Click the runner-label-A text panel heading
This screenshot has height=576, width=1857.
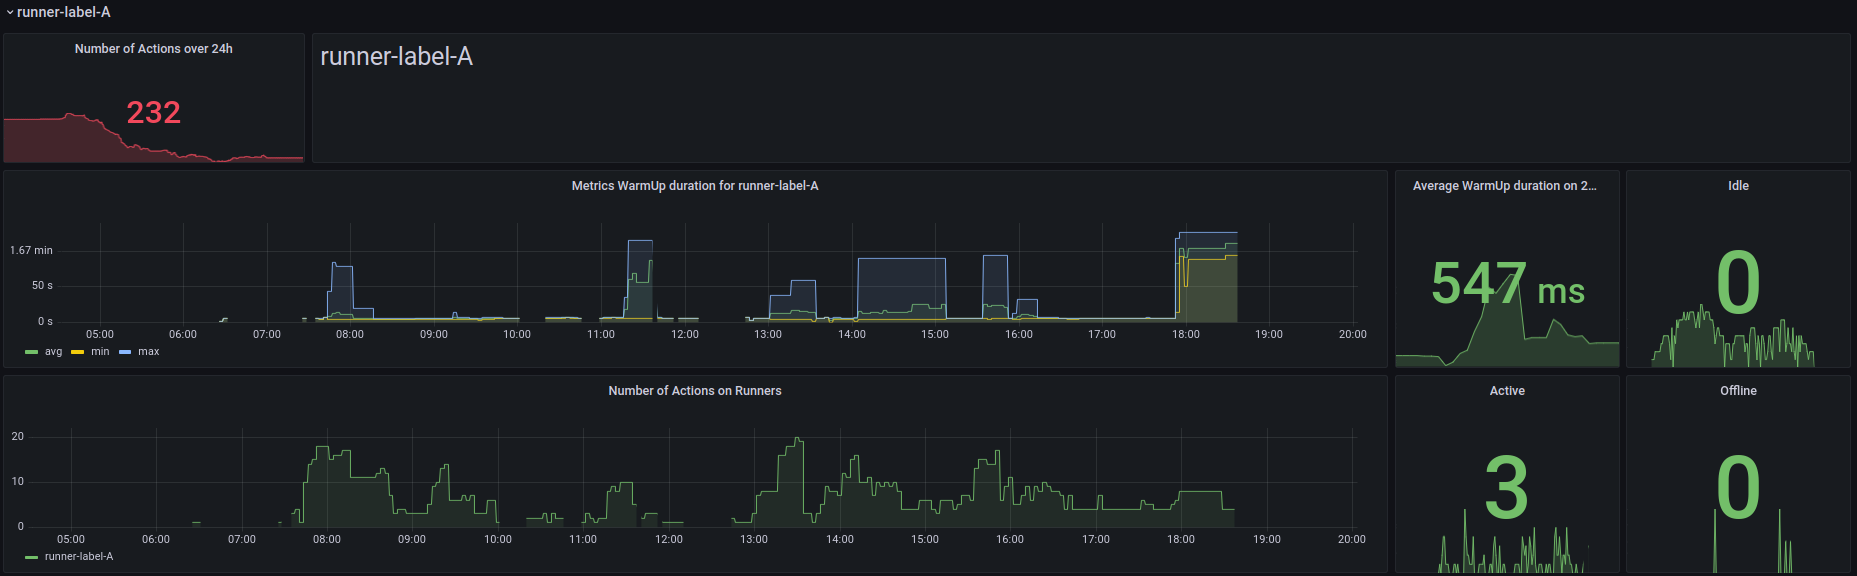pyautogui.click(x=396, y=57)
